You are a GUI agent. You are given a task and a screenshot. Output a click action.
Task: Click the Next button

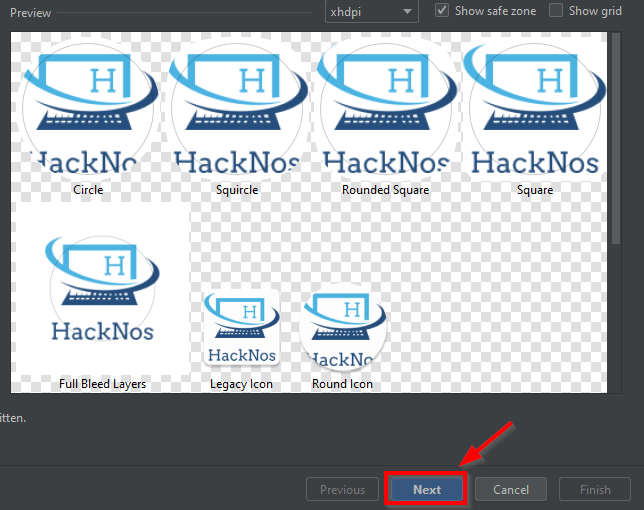[x=427, y=489]
